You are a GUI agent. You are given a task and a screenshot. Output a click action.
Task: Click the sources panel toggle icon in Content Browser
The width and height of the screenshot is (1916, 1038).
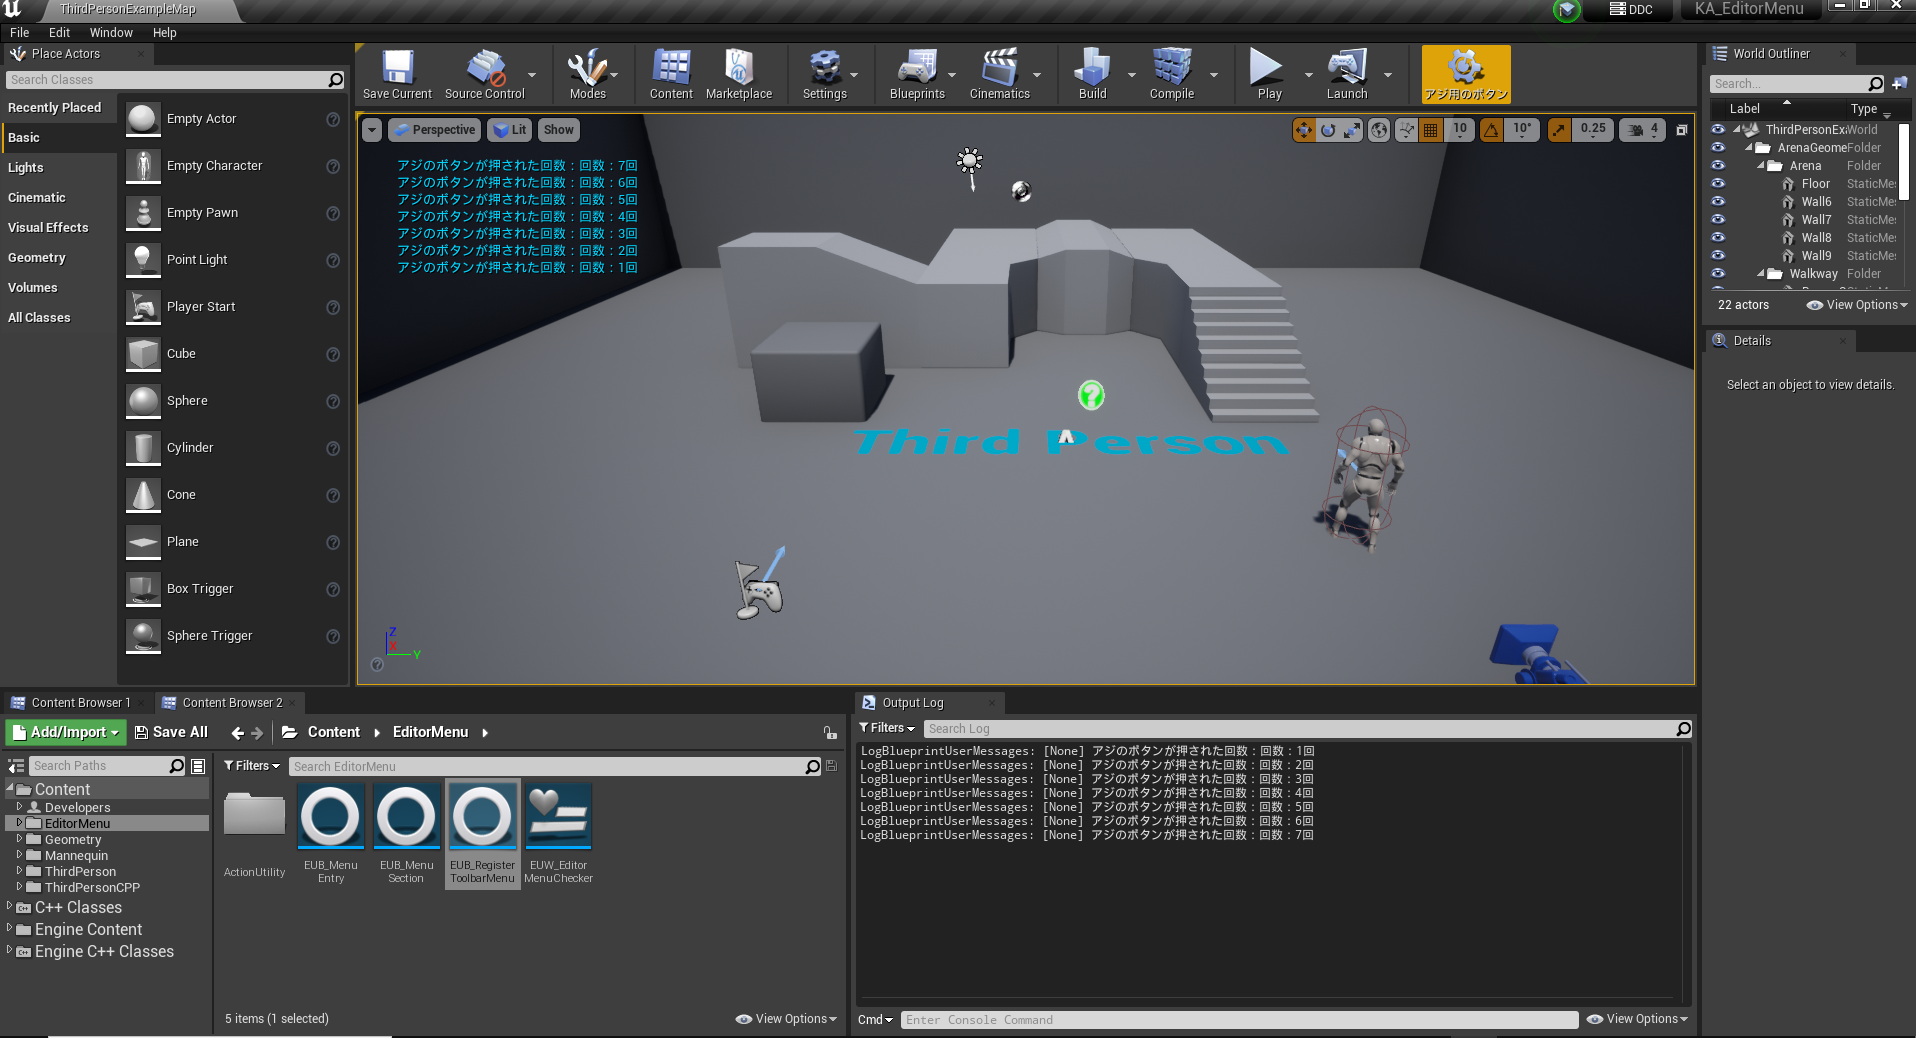click(x=16, y=766)
